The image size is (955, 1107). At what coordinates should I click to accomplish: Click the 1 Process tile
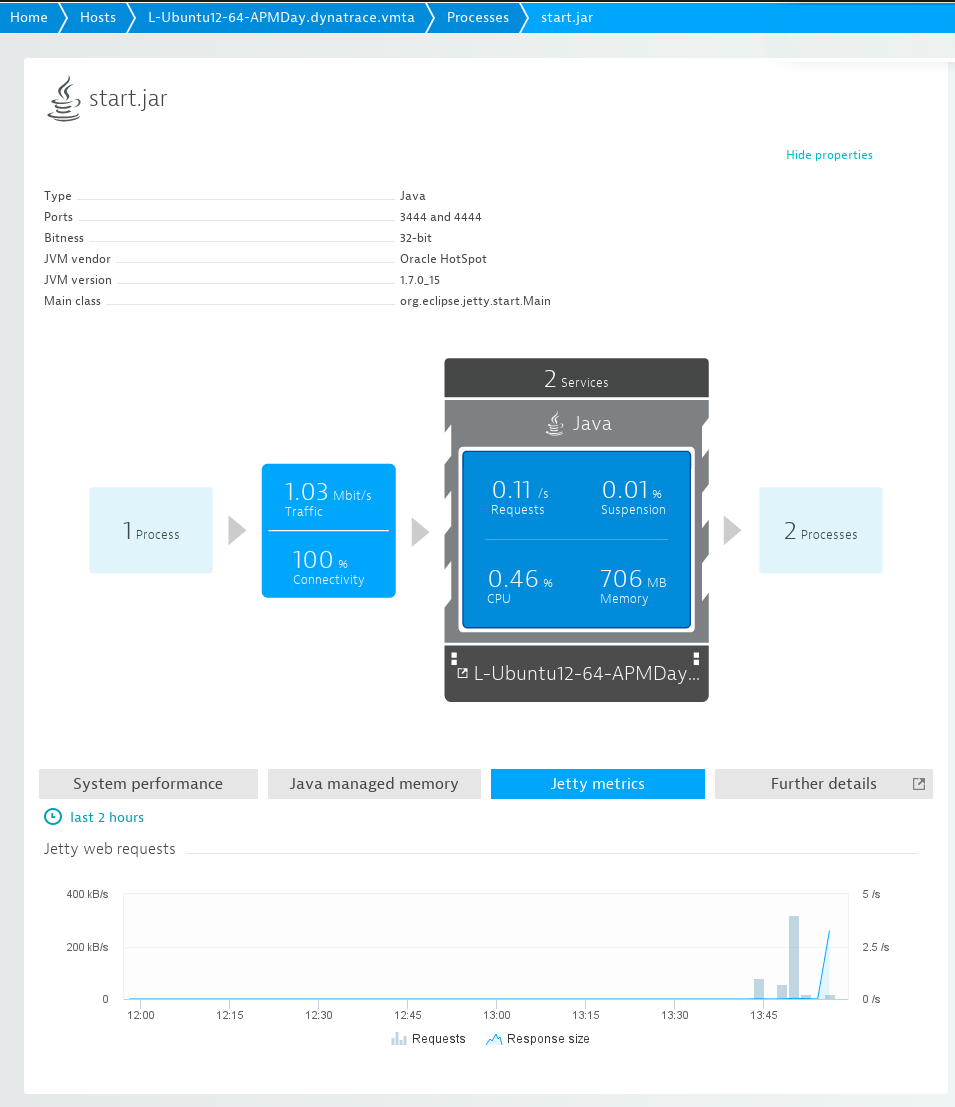[x=151, y=530]
